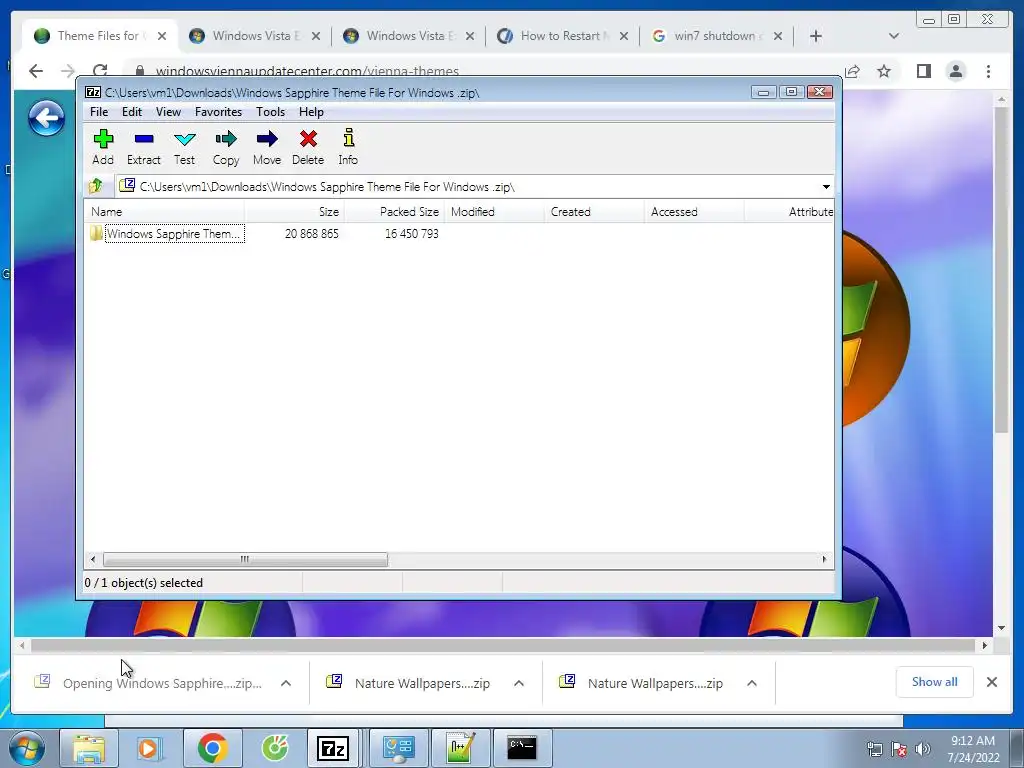The image size is (1024, 768).
Task: Switch to the win7 shutdown Google tab
Action: pyautogui.click(x=717, y=36)
